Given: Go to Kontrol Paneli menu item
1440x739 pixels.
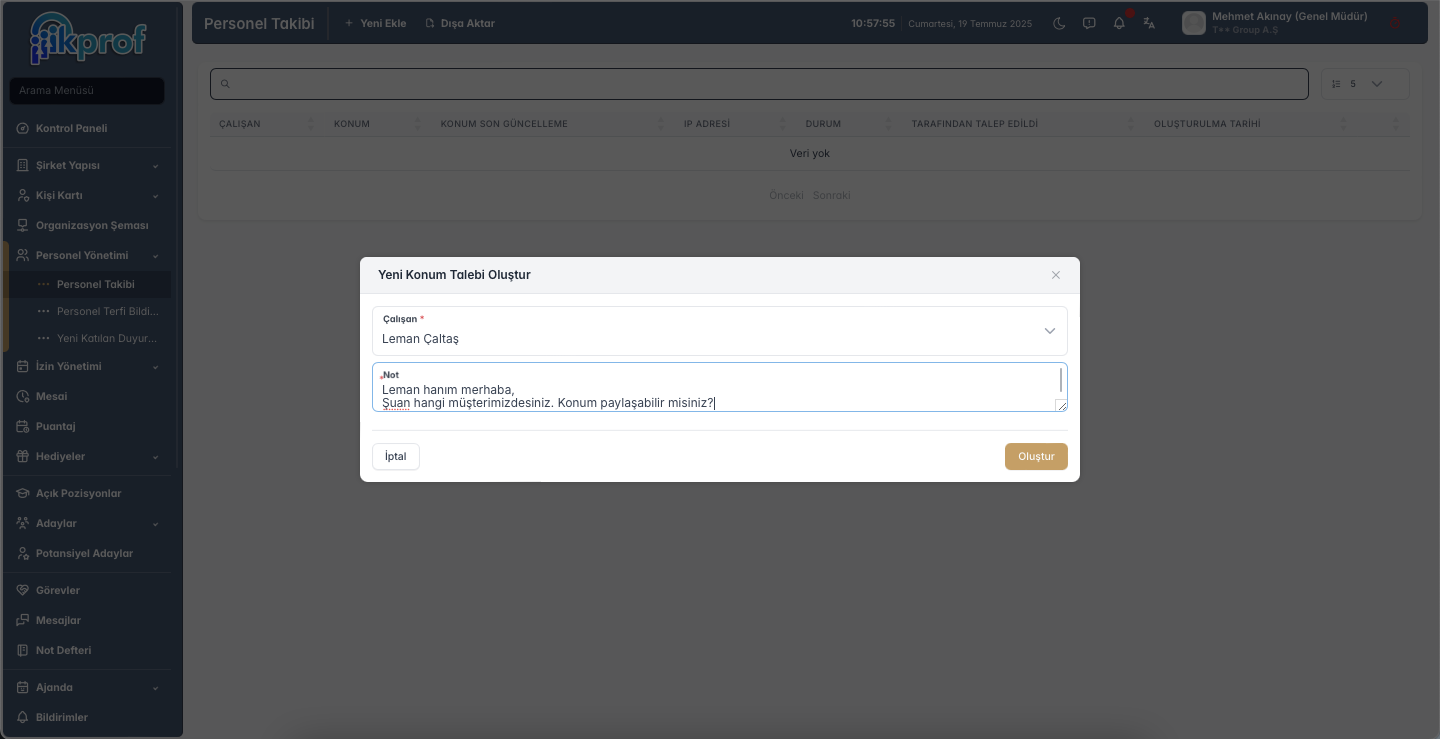Looking at the screenshot, I should [x=71, y=128].
